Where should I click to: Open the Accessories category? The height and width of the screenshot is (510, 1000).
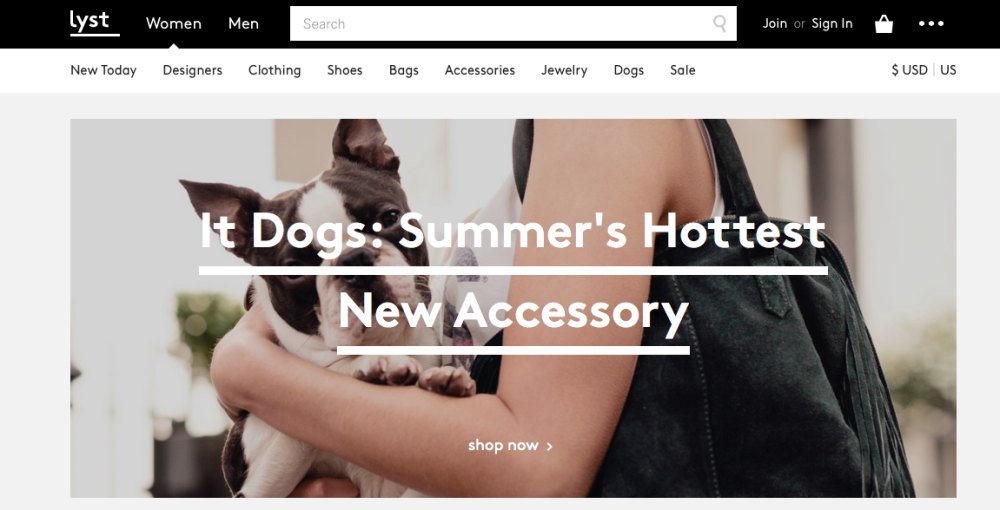point(480,70)
